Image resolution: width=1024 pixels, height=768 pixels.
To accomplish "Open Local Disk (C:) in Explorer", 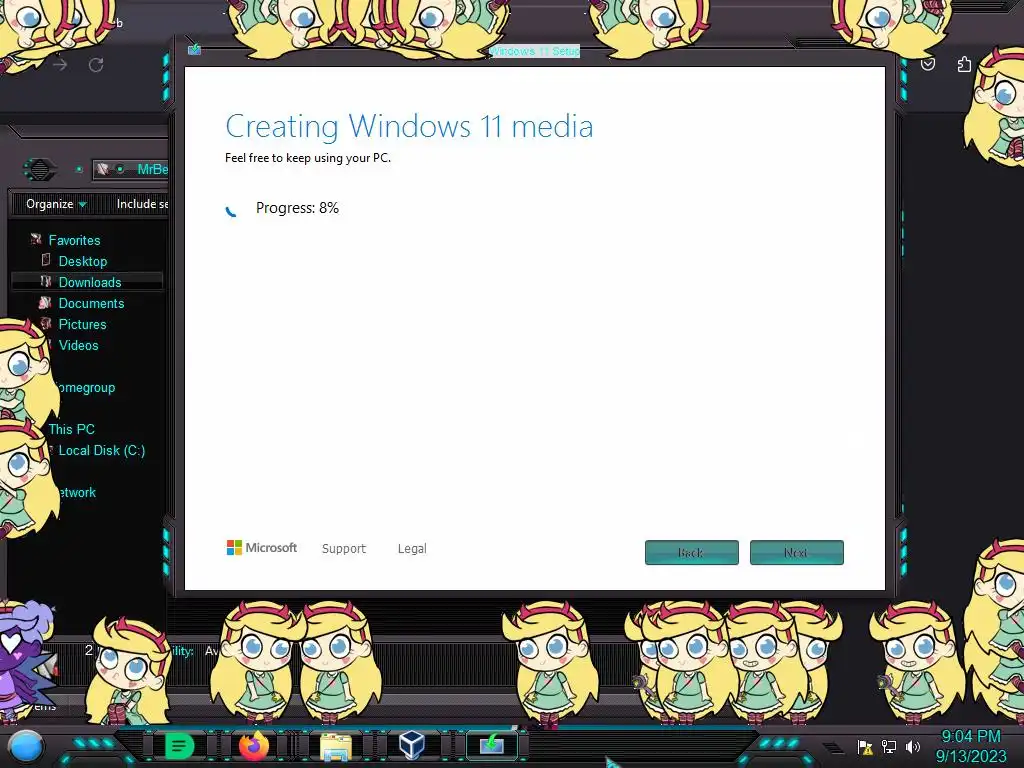I will point(101,450).
